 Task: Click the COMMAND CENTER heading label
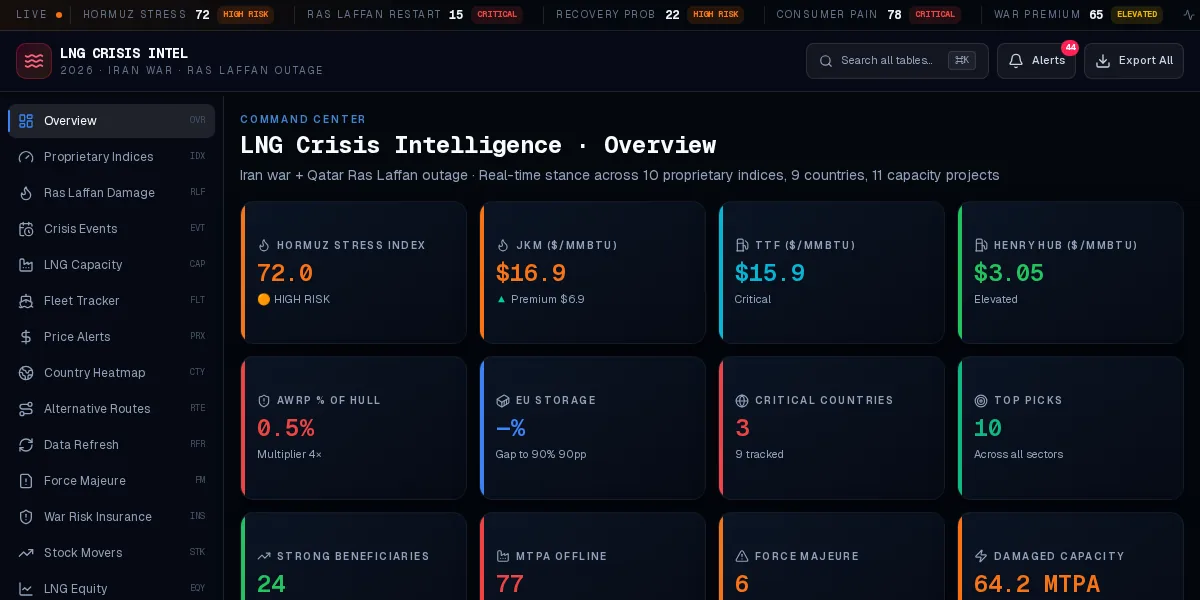pos(303,119)
